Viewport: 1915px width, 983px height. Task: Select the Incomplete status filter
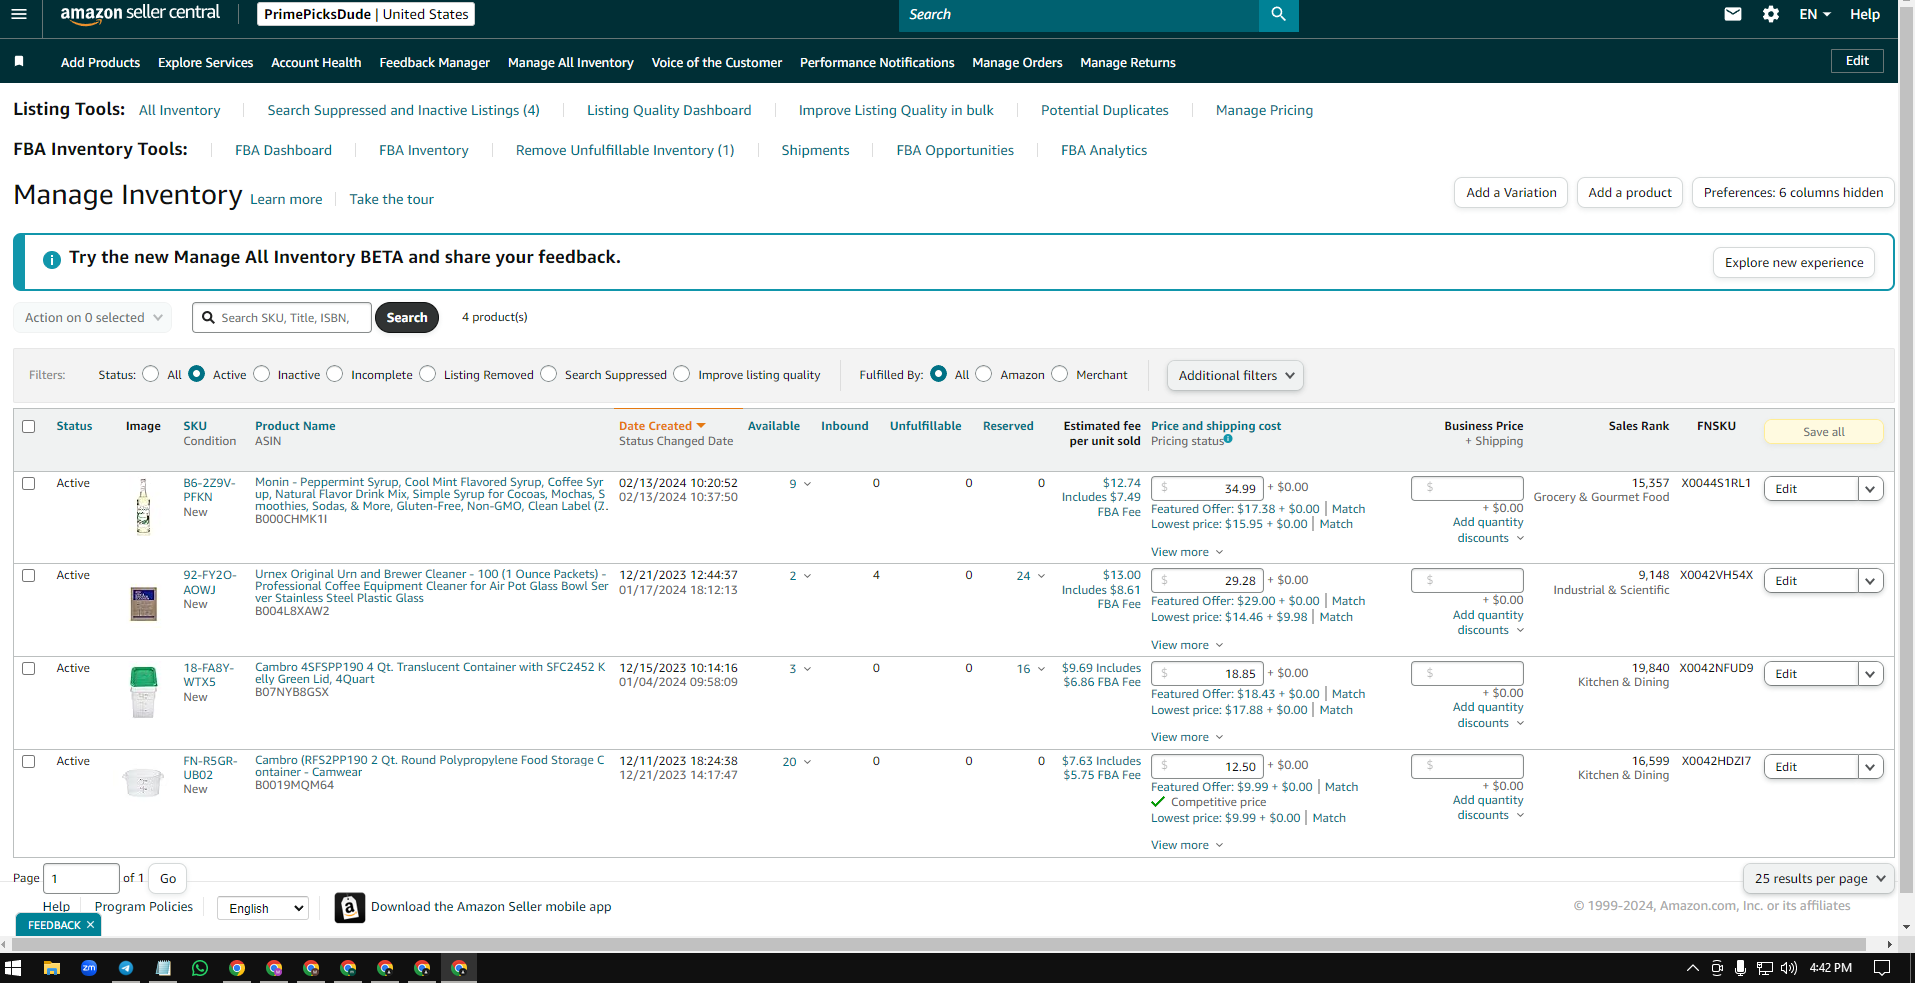coord(335,374)
